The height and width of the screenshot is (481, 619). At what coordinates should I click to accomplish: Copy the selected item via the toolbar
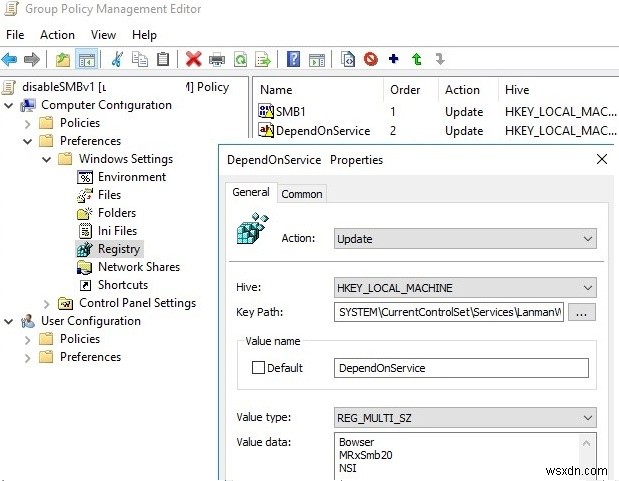[x=140, y=59]
